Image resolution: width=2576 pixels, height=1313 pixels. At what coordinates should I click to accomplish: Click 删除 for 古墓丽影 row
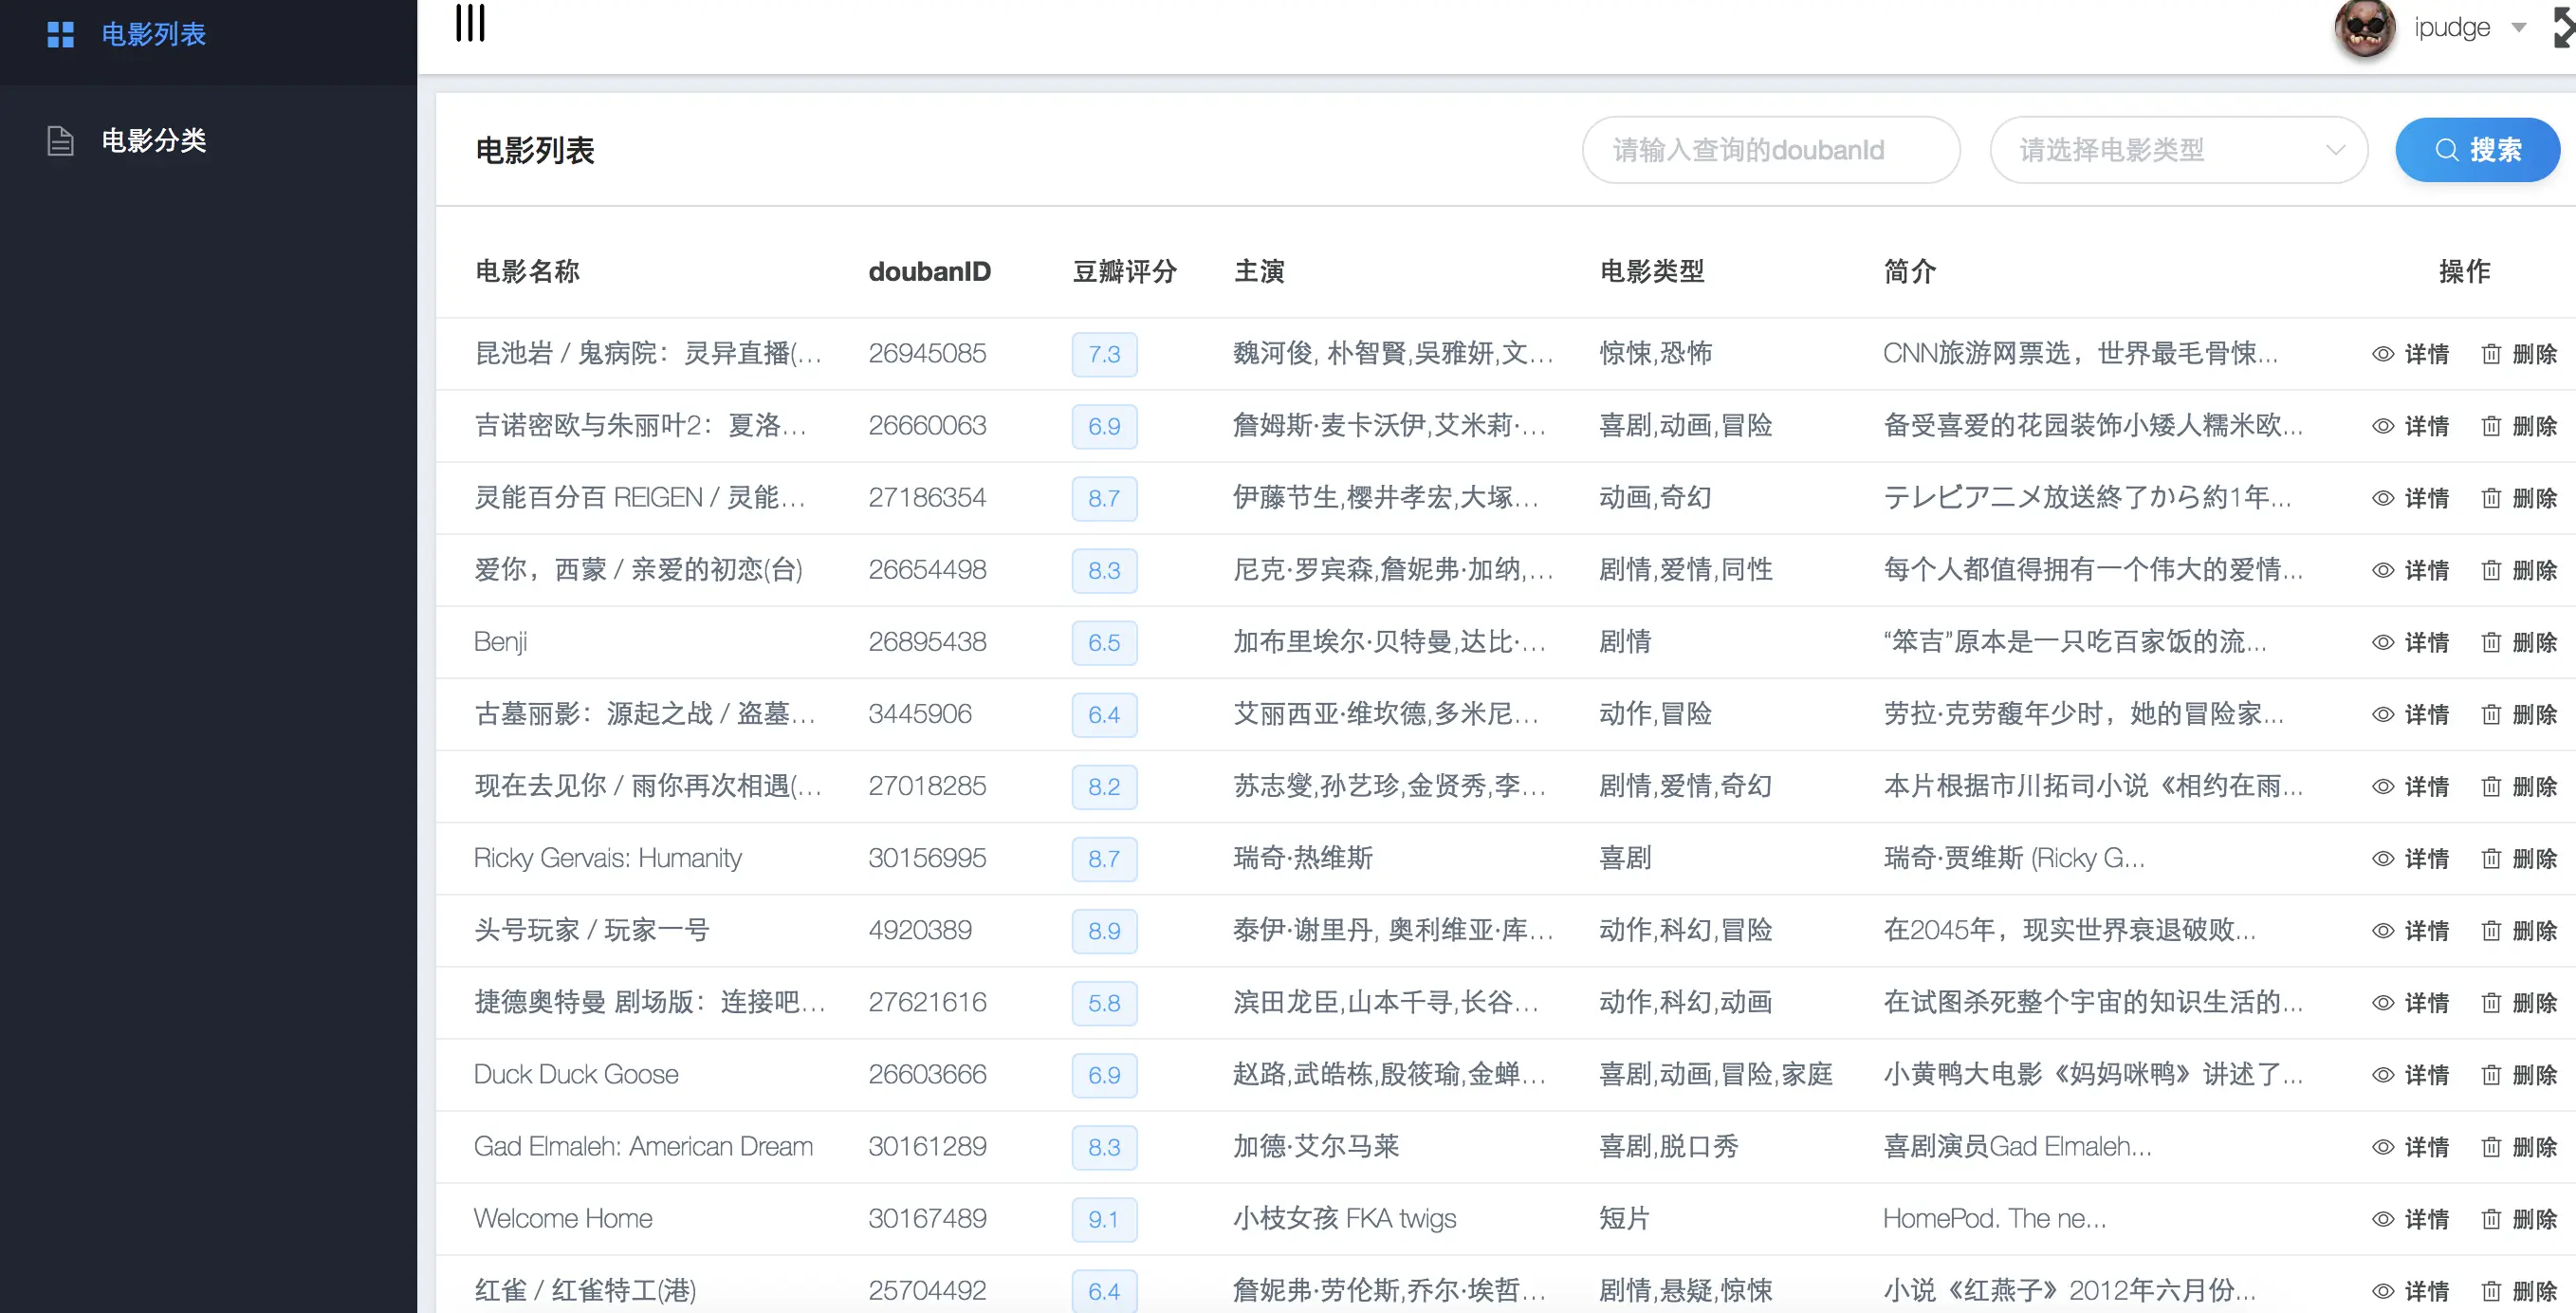pyautogui.click(x=2534, y=715)
